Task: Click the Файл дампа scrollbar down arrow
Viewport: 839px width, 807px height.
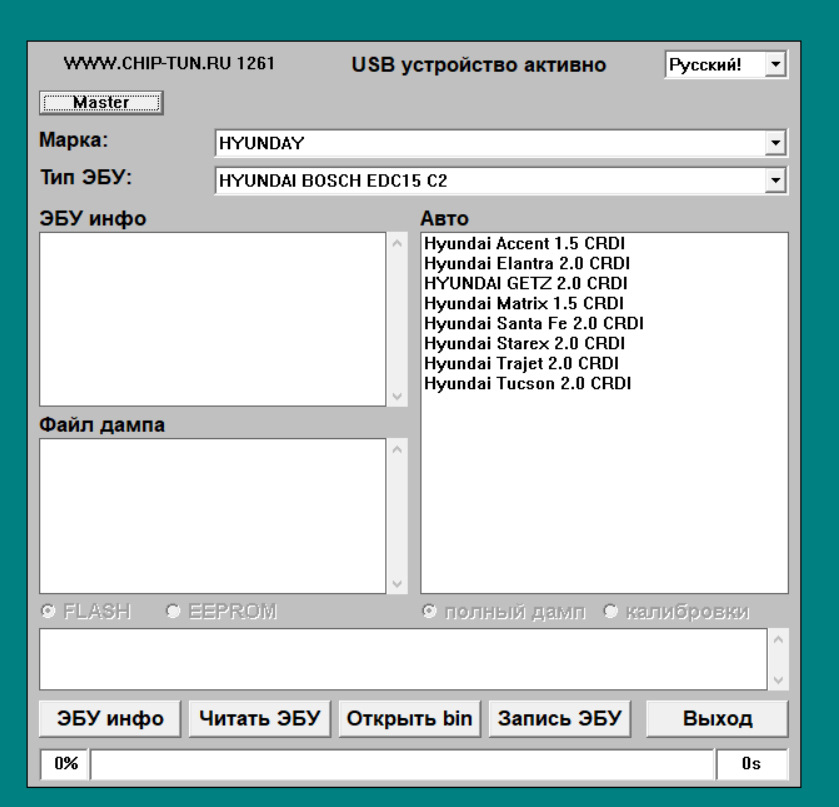Action: 397,583
